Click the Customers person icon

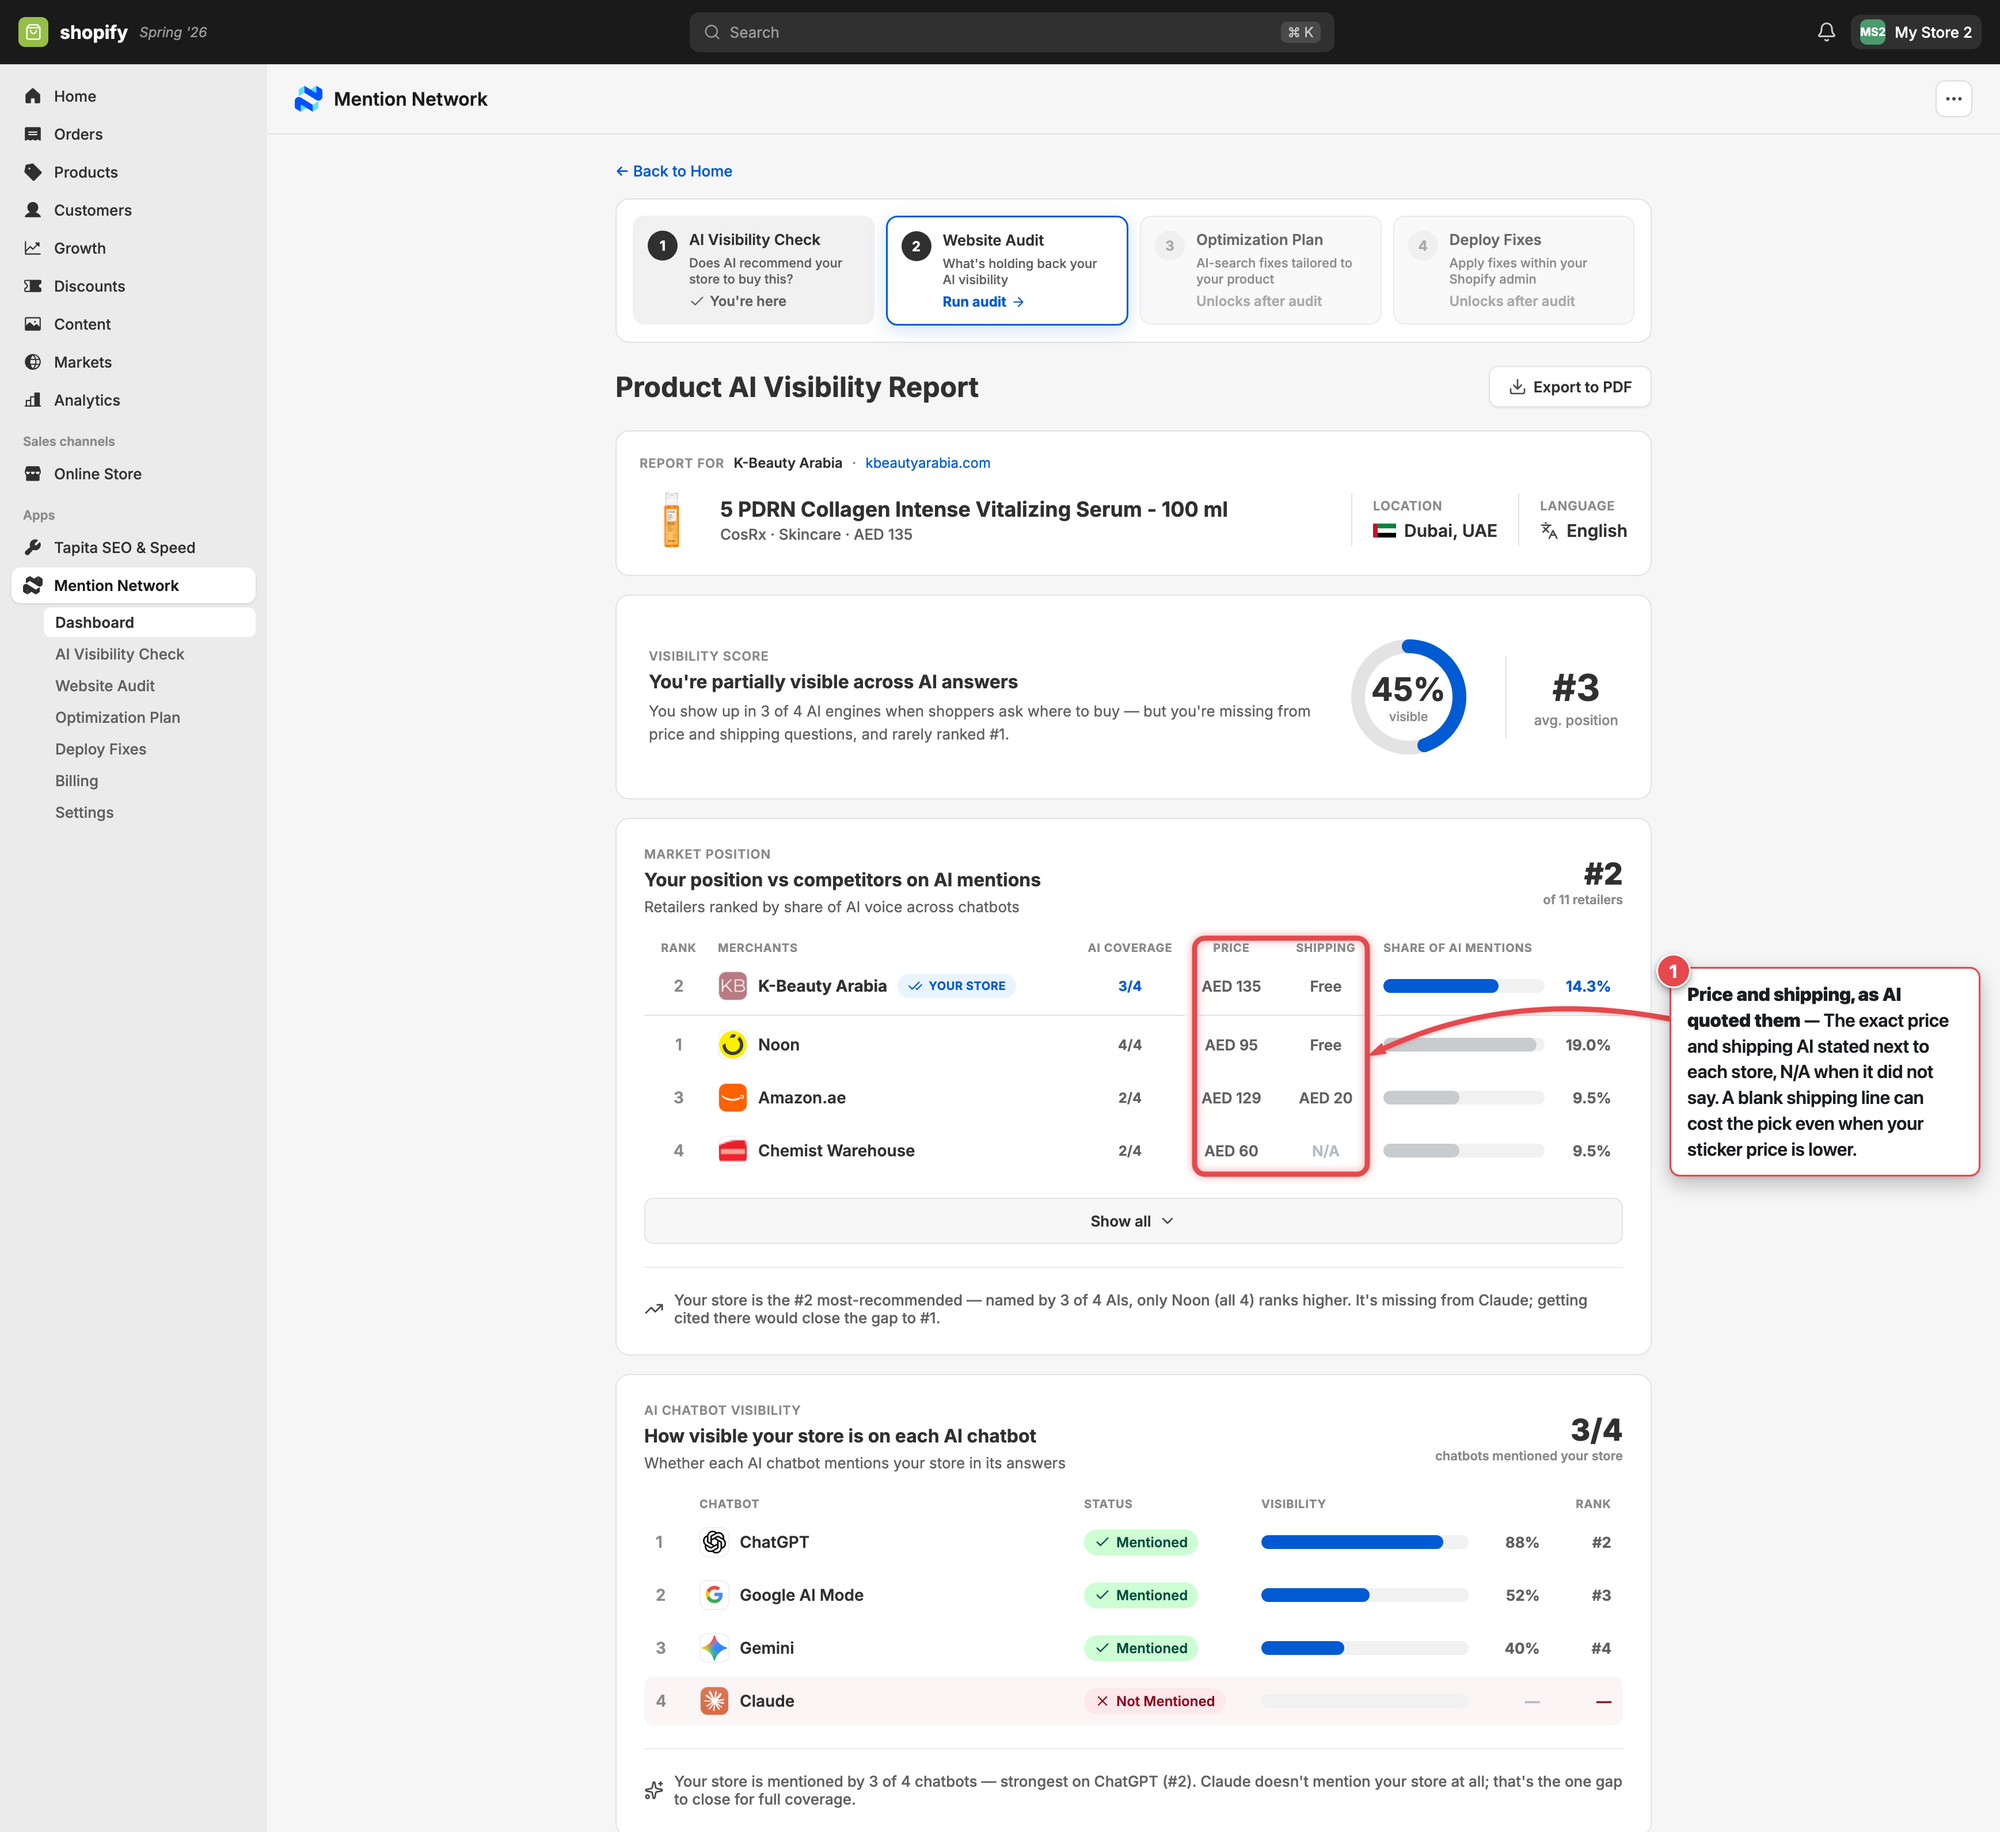(33, 210)
